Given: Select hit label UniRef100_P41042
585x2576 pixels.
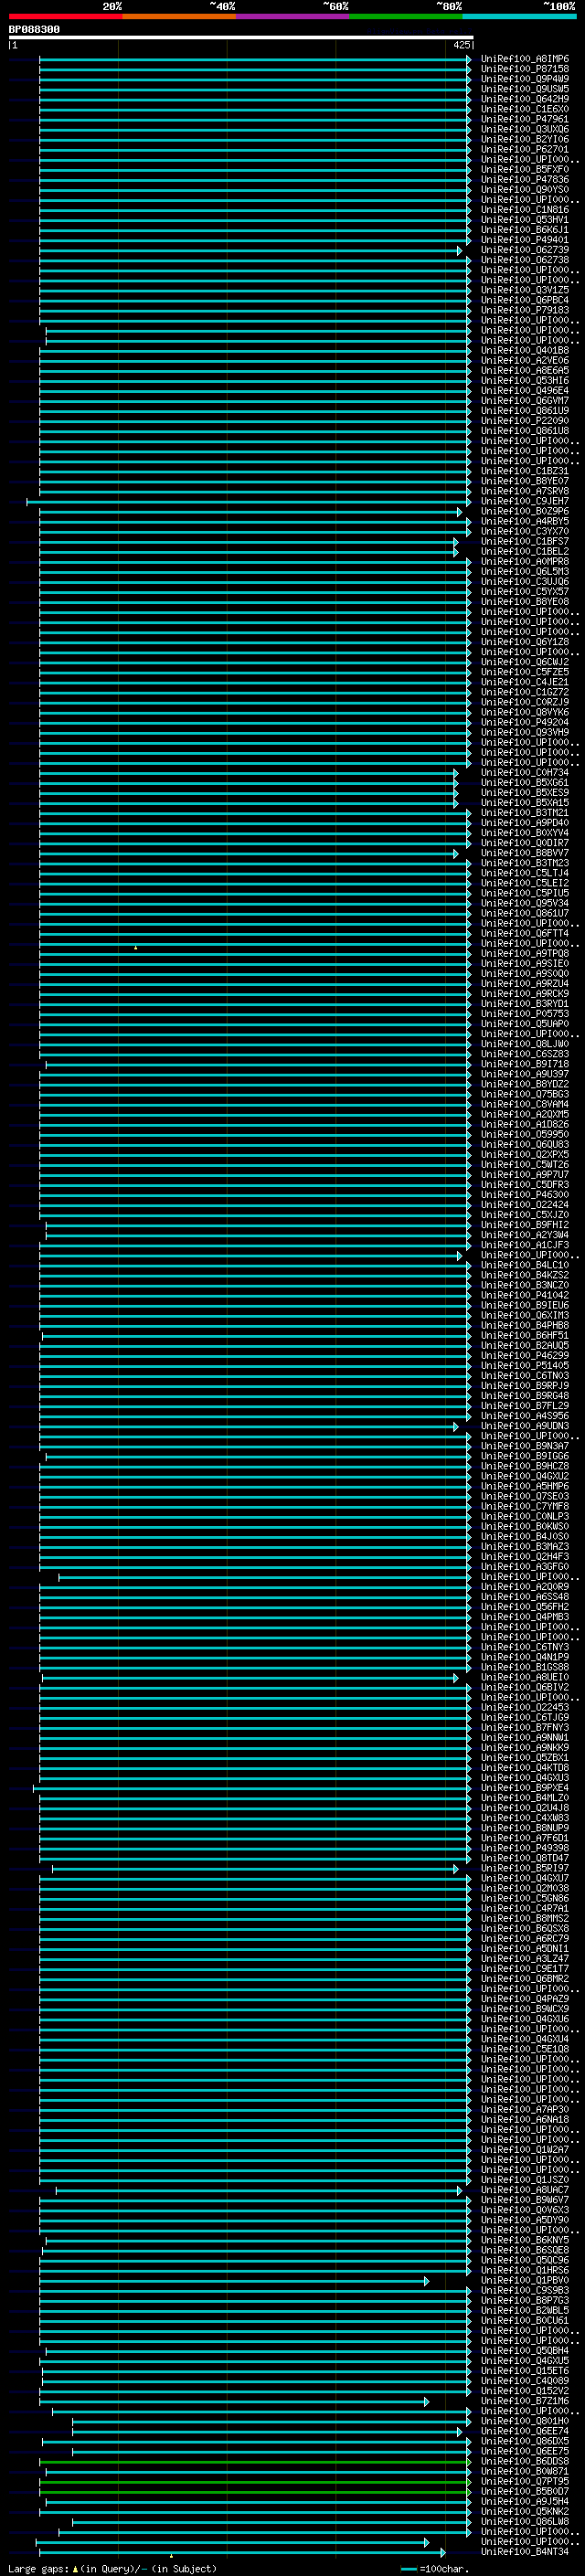Looking at the screenshot, I should [524, 1295].
